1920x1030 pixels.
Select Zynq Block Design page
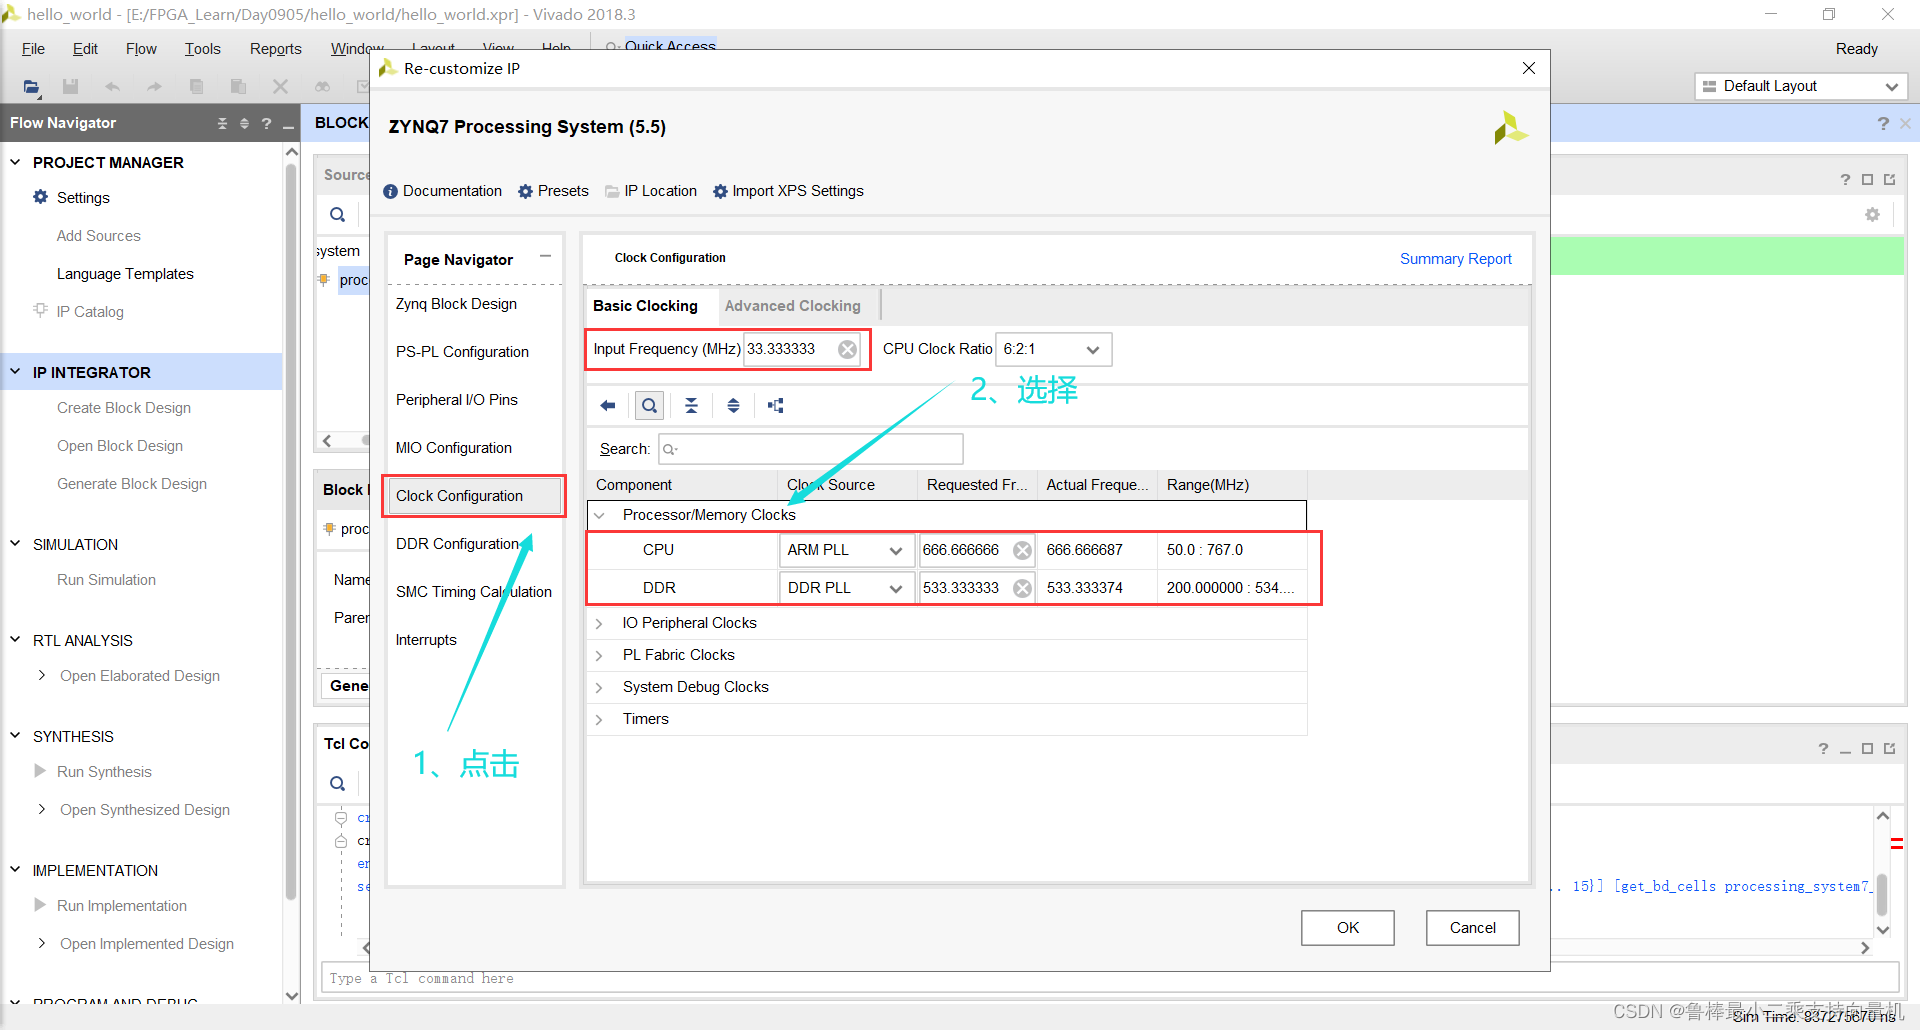point(456,304)
